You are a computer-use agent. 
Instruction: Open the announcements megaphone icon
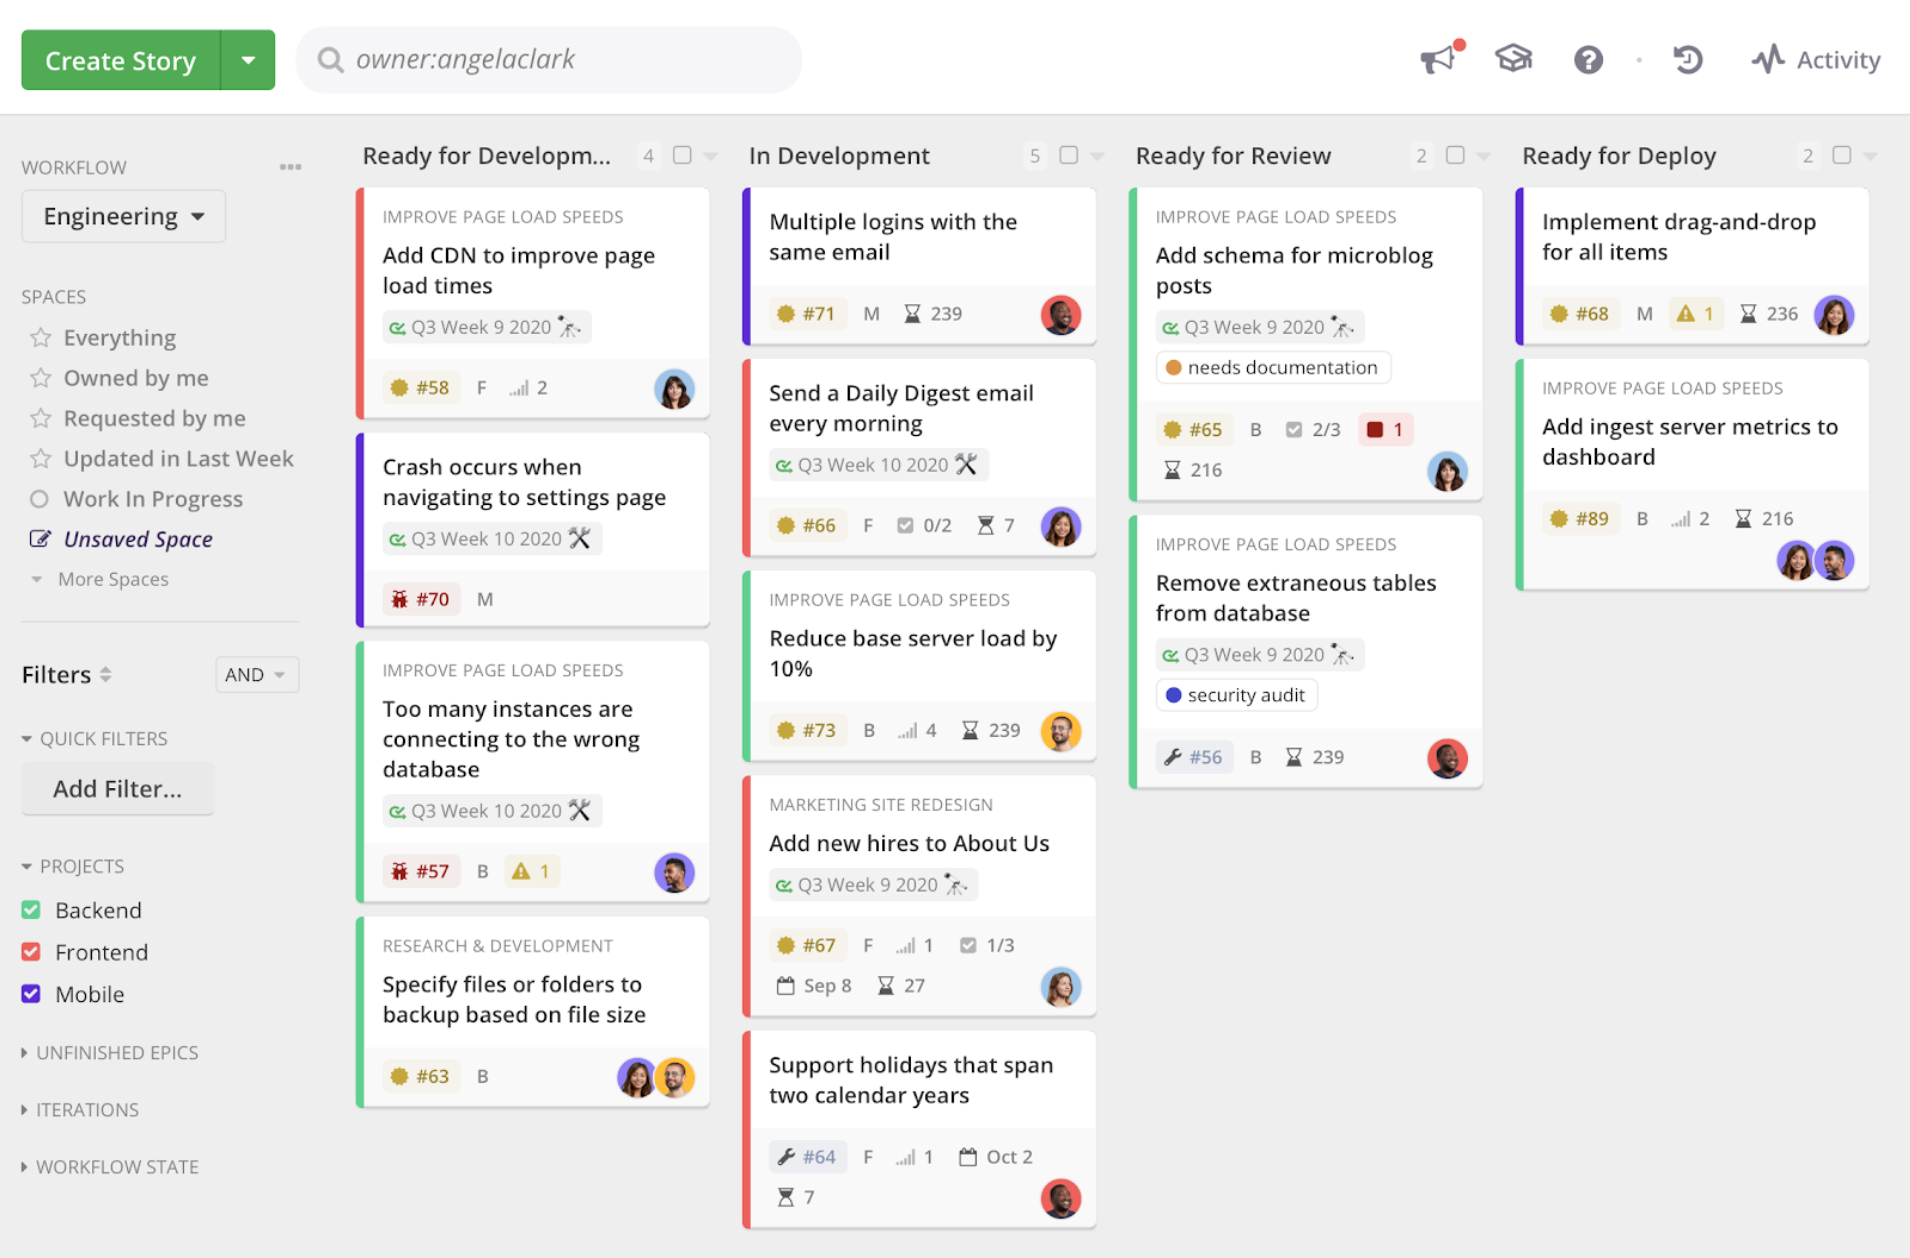click(1438, 60)
